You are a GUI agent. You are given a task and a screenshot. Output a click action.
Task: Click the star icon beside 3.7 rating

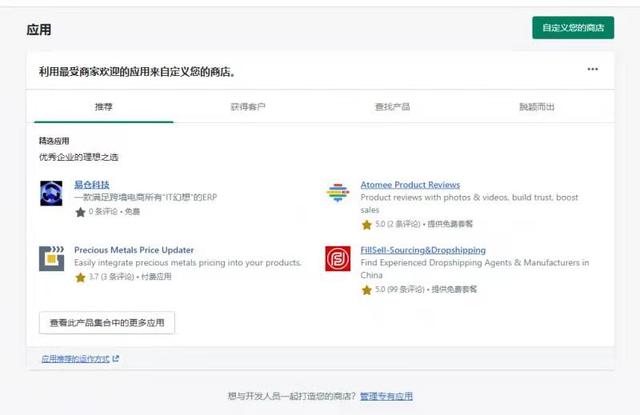coord(80,277)
